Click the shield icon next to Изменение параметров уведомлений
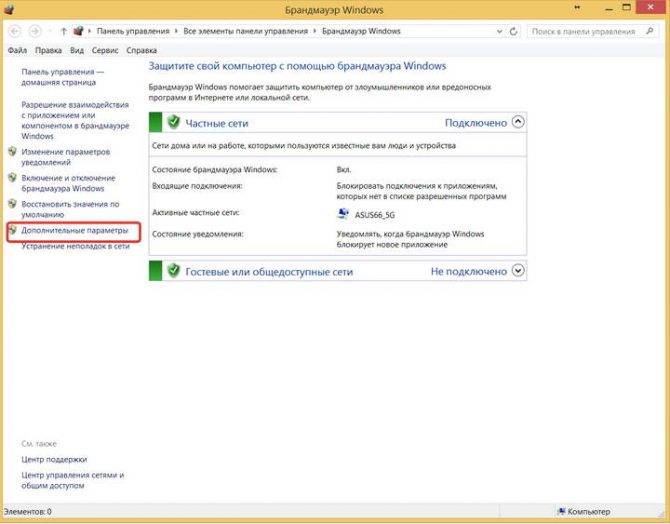 (12, 151)
